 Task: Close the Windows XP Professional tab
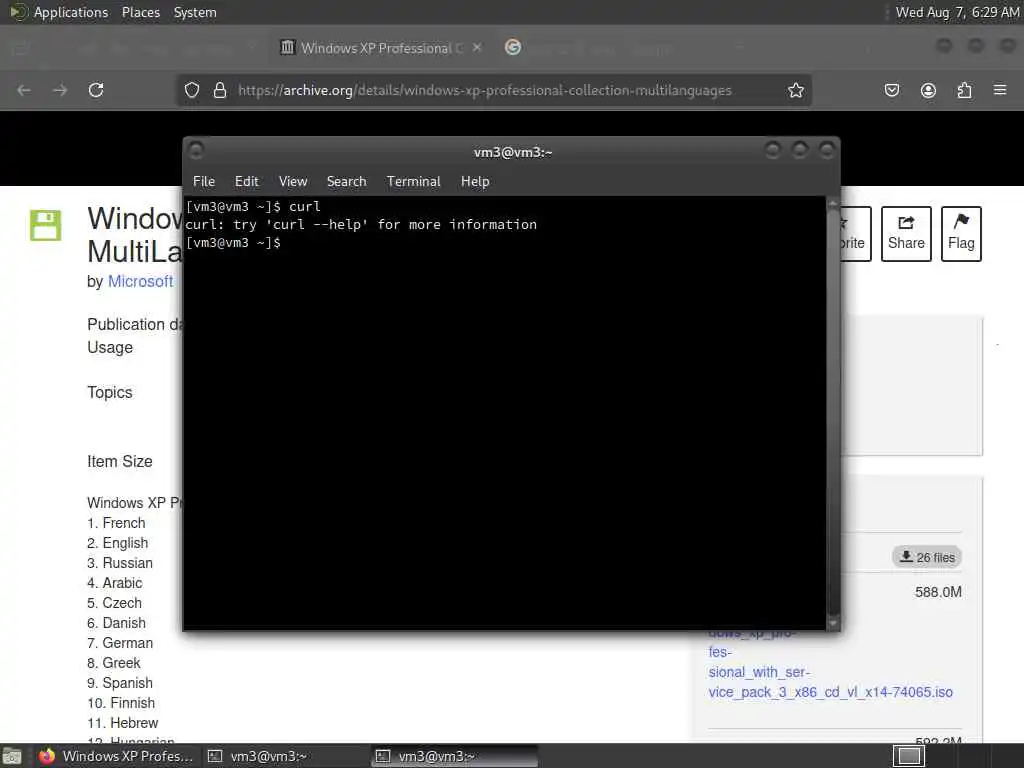[477, 48]
